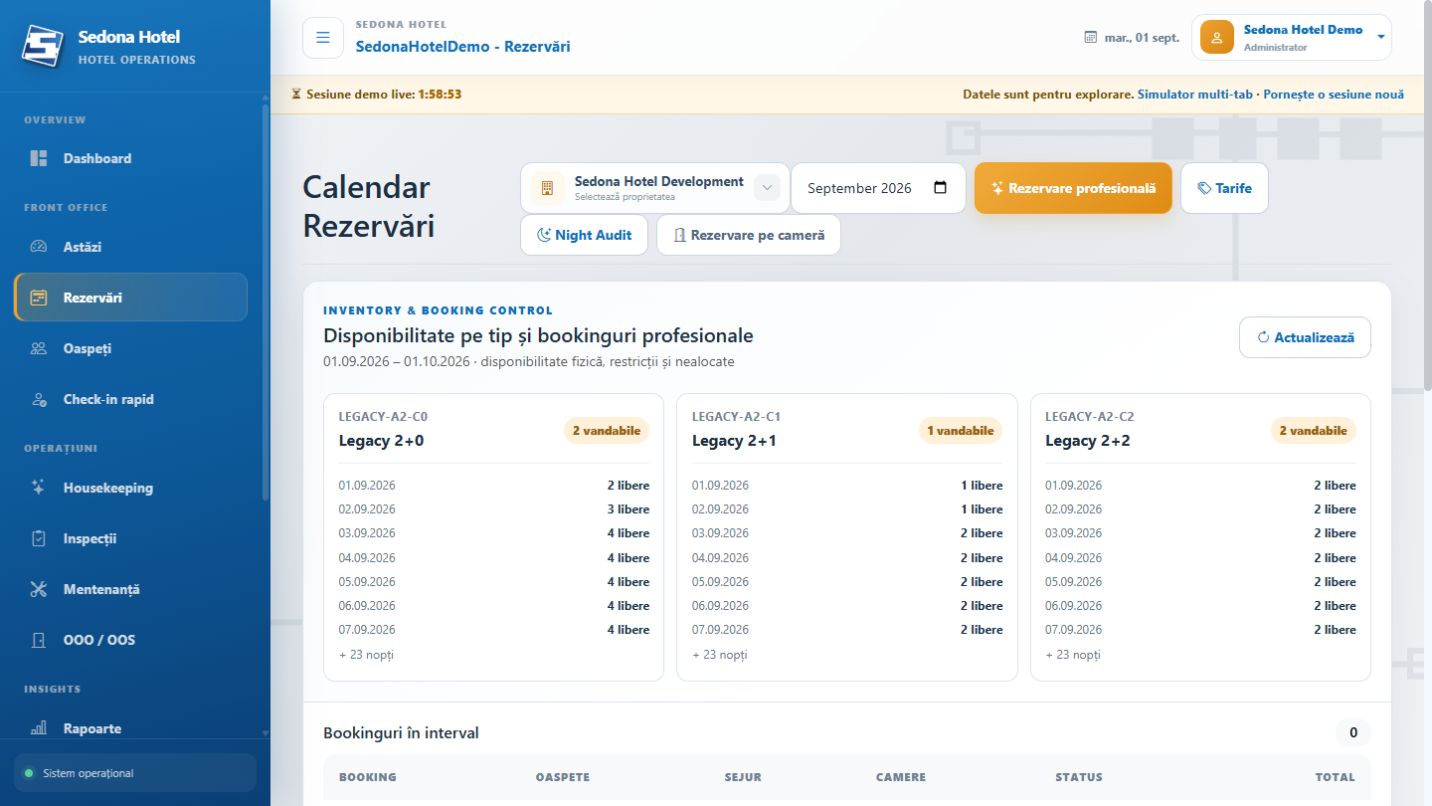
Task: Click the SEJUR column header
Action: click(x=743, y=777)
